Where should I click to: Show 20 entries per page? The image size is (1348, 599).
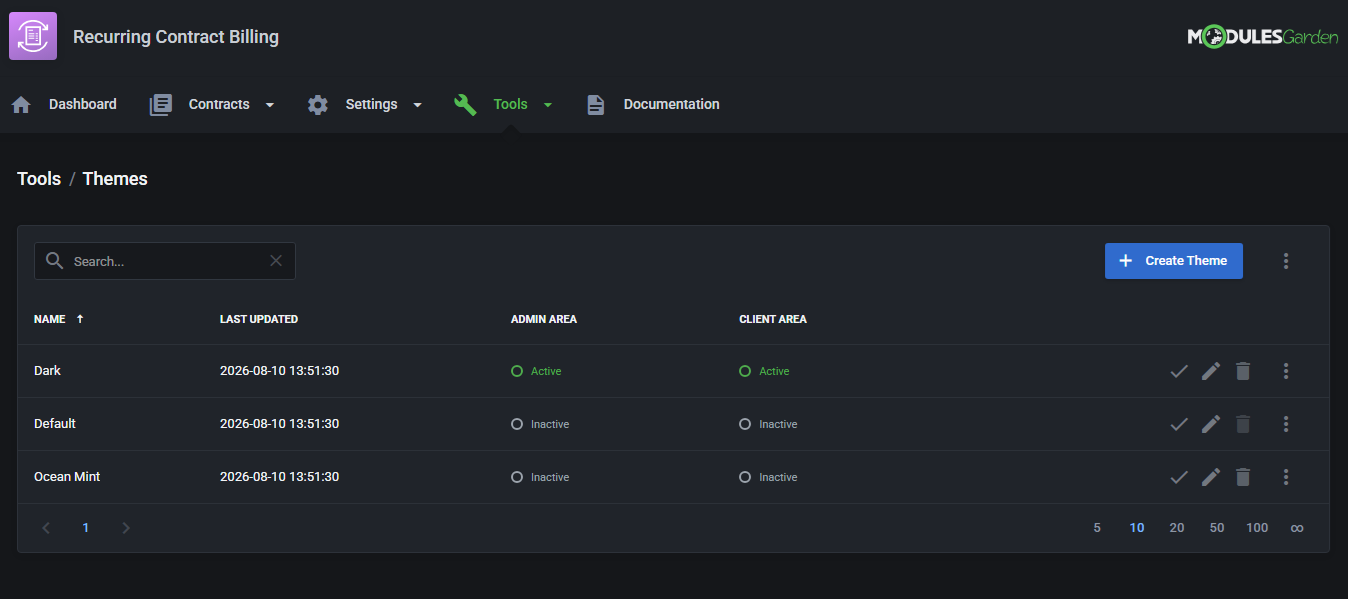(x=1177, y=528)
